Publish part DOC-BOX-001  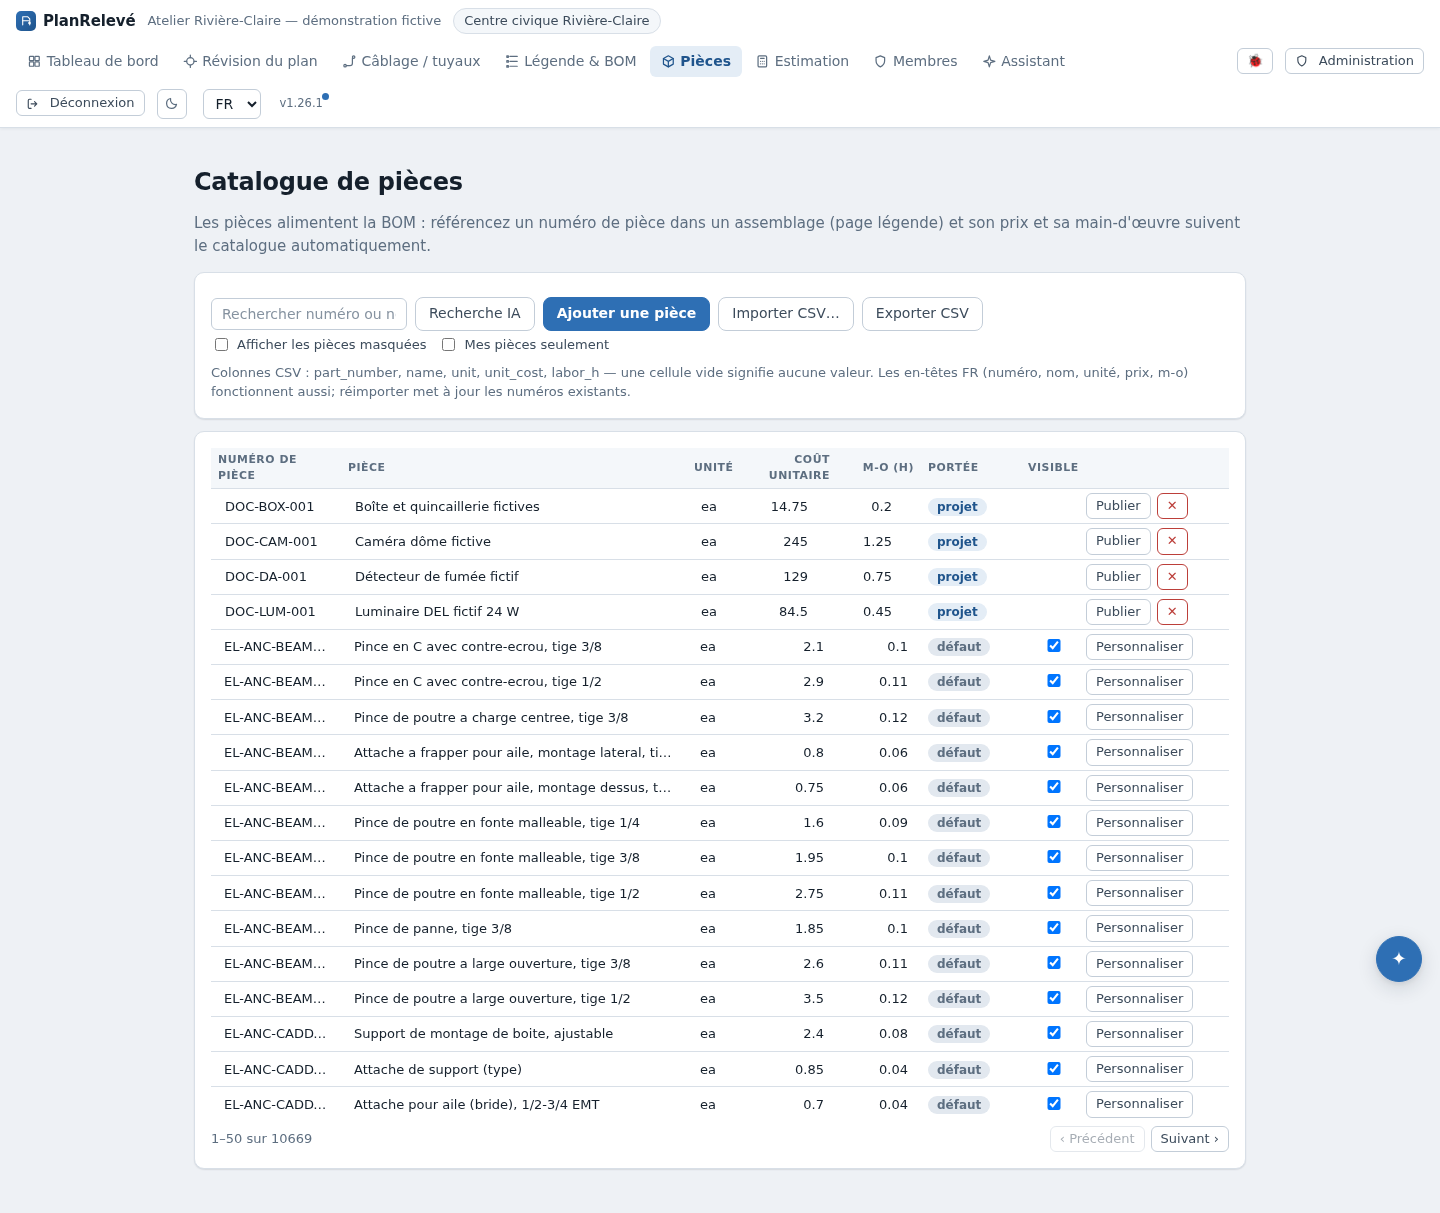click(1118, 506)
